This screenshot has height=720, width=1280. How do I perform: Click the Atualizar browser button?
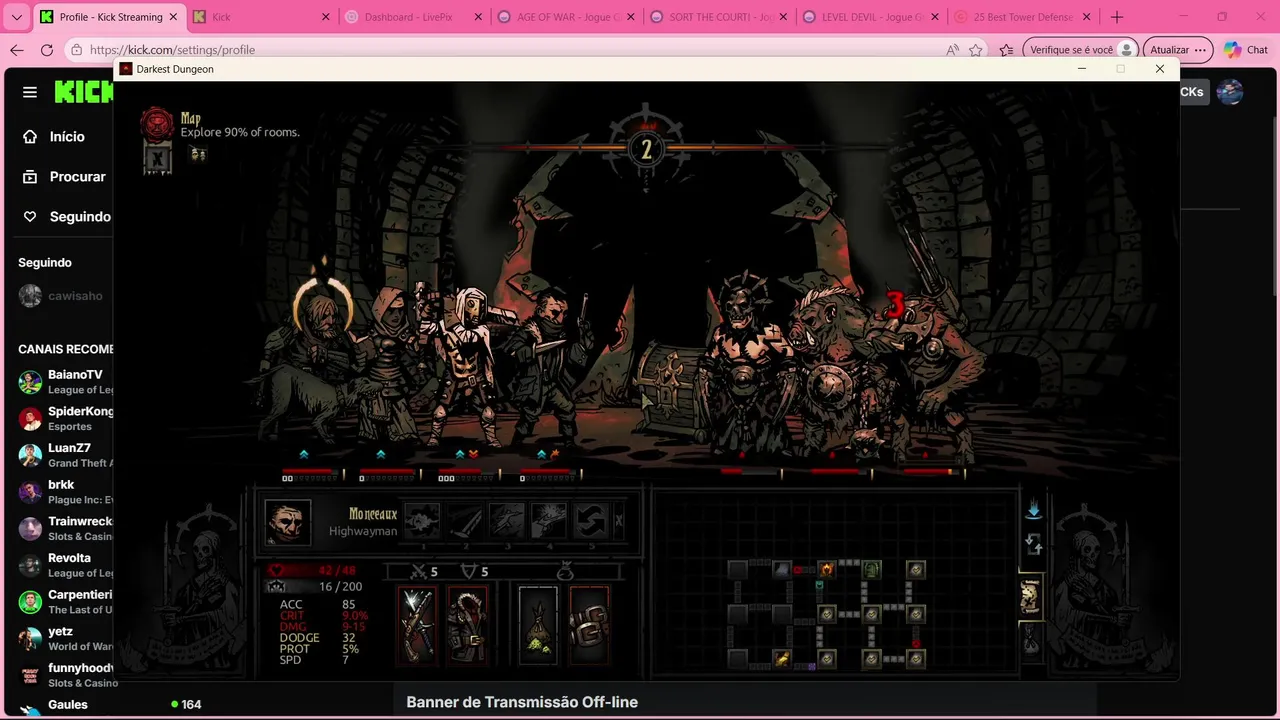click(x=1177, y=50)
